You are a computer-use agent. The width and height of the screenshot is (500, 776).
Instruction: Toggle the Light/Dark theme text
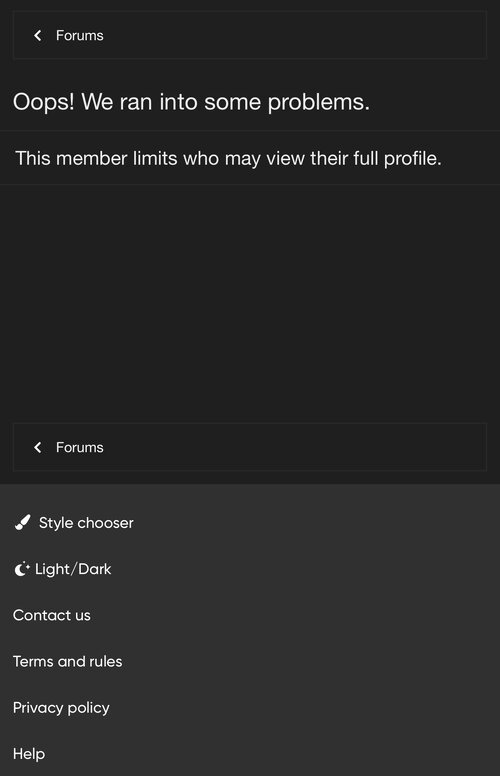(73, 569)
